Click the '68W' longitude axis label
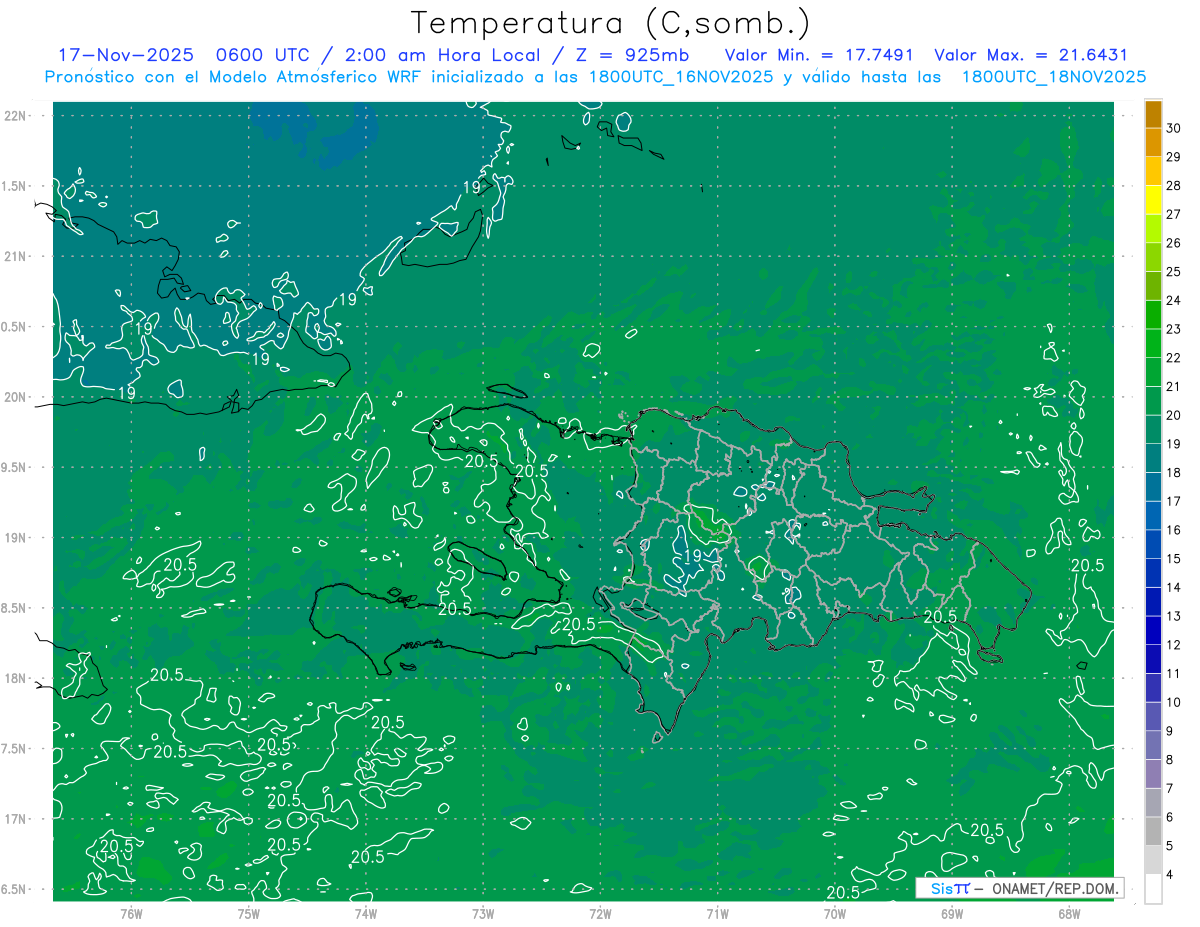 [x=1069, y=913]
